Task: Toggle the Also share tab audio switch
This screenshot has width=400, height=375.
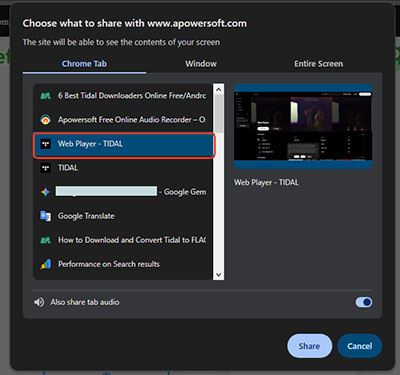Action: coord(364,302)
